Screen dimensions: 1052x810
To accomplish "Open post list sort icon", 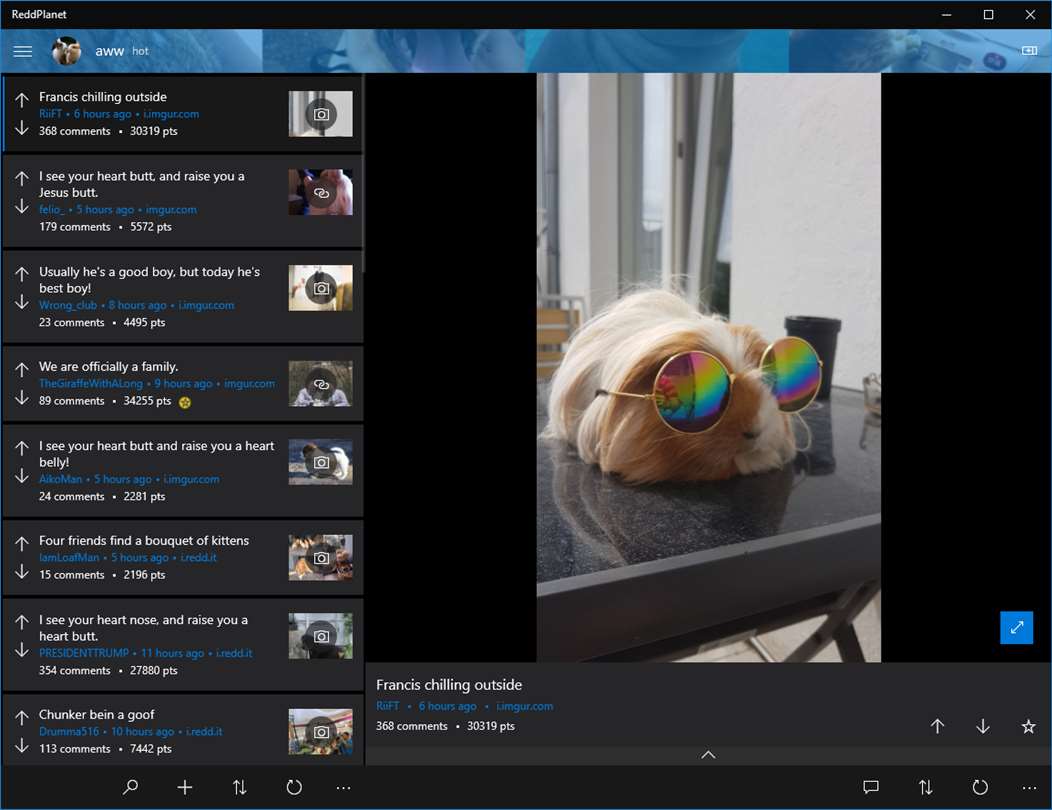I will (x=240, y=787).
